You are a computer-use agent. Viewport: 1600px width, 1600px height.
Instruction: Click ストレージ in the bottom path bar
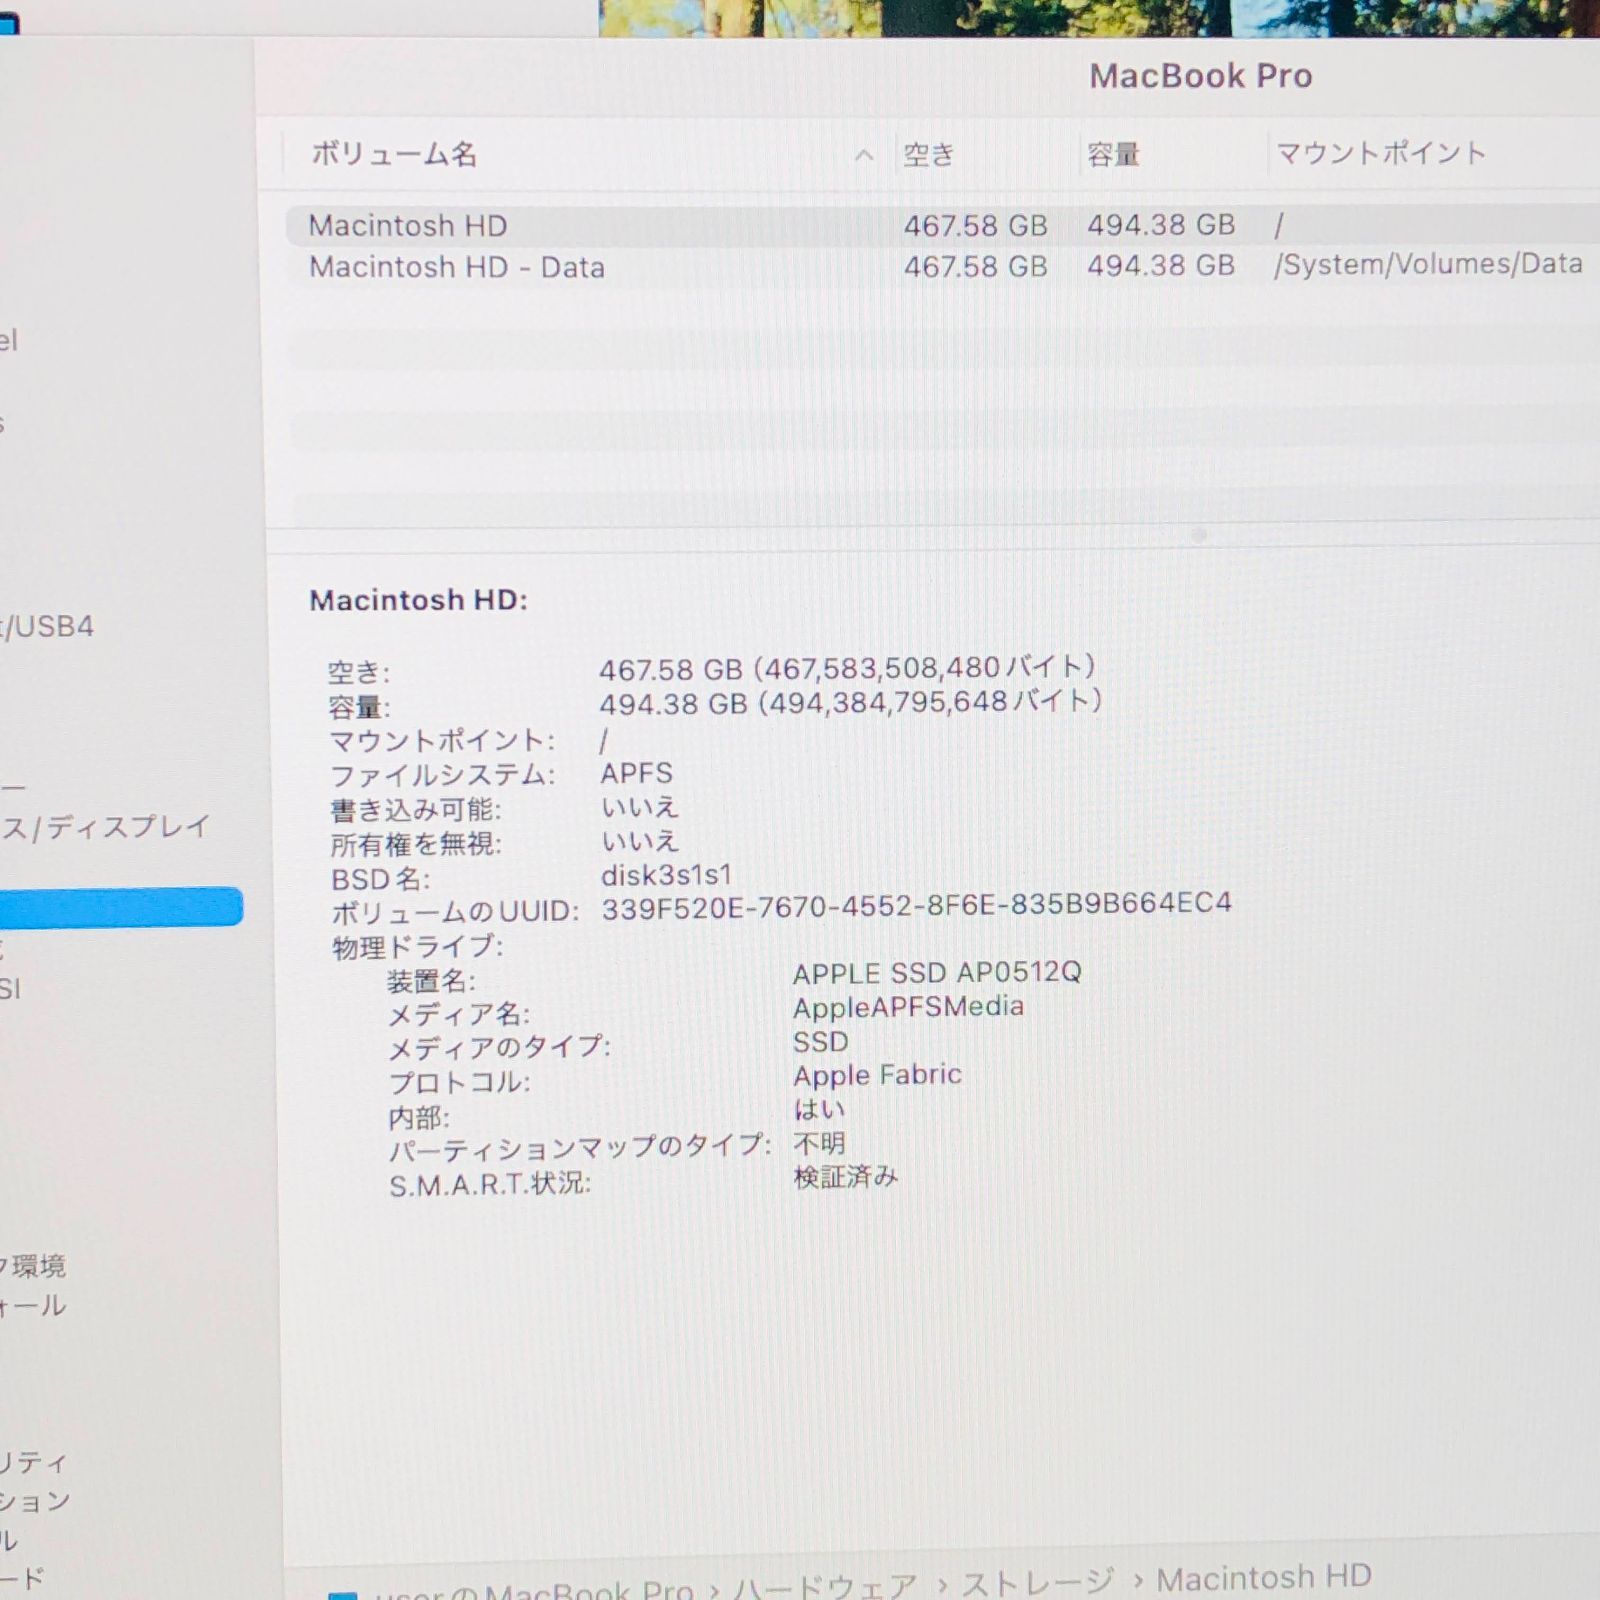tap(1037, 1582)
